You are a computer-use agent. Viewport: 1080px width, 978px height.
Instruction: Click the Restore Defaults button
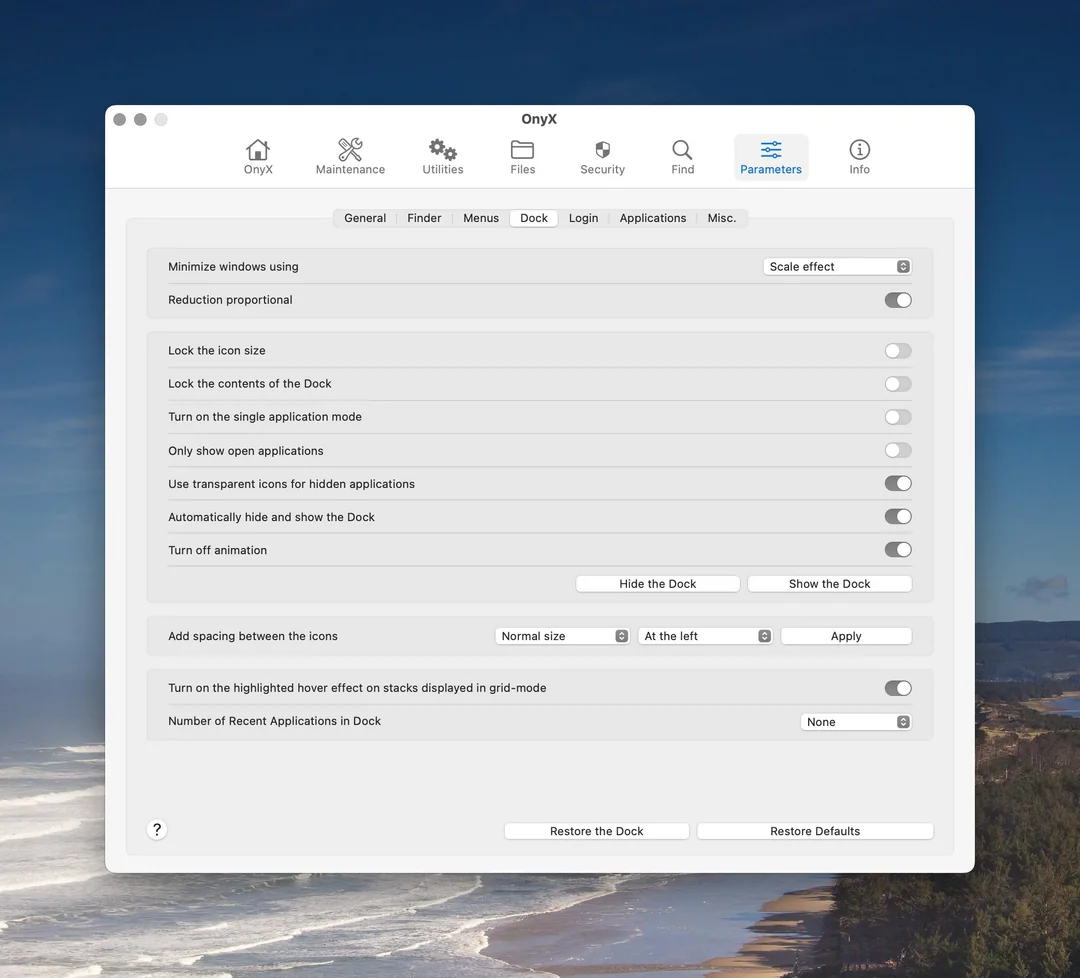tap(814, 830)
